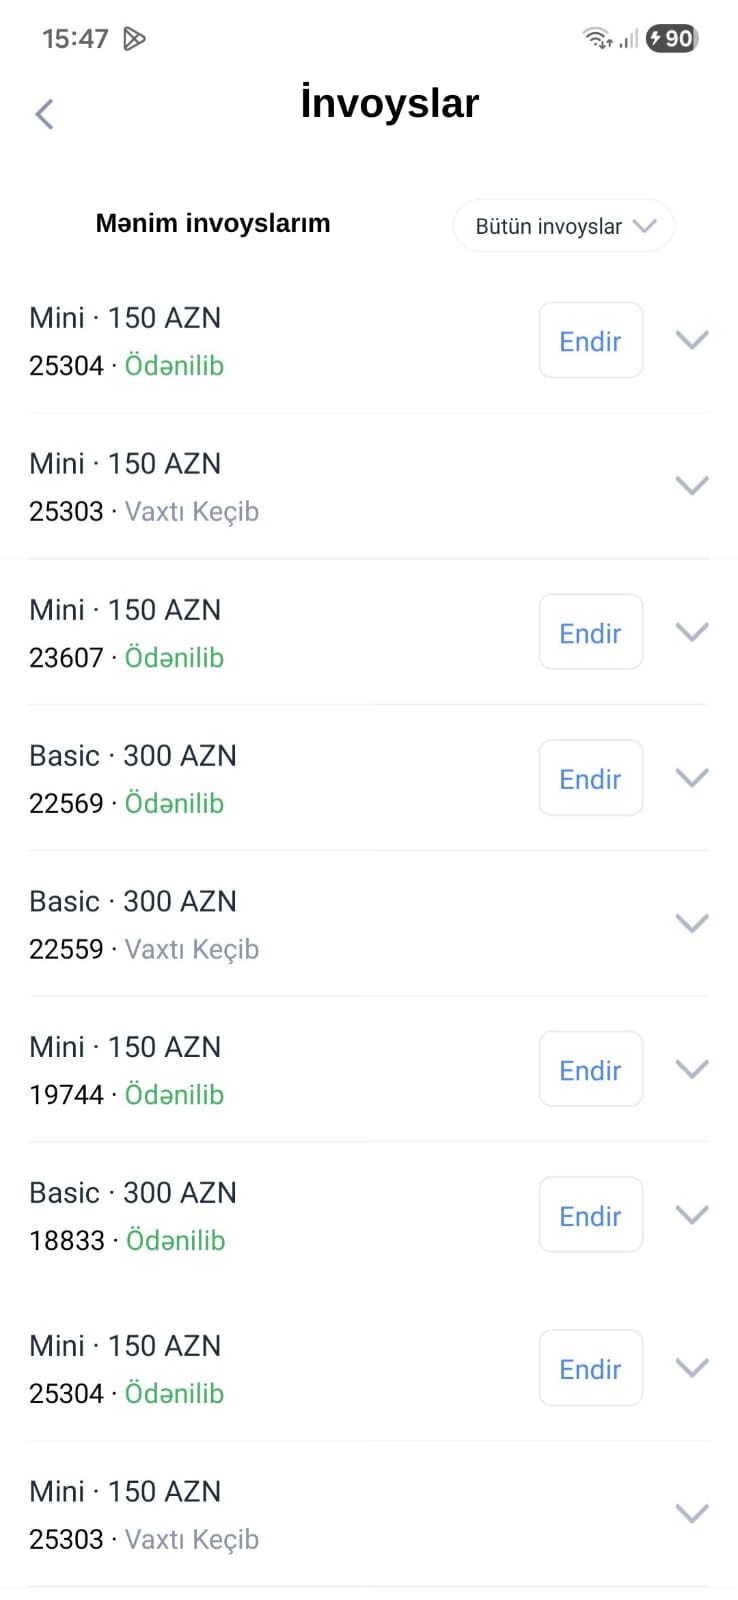The width and height of the screenshot is (738, 1600).
Task: Tap the Play Store notification icon
Action: [134, 39]
